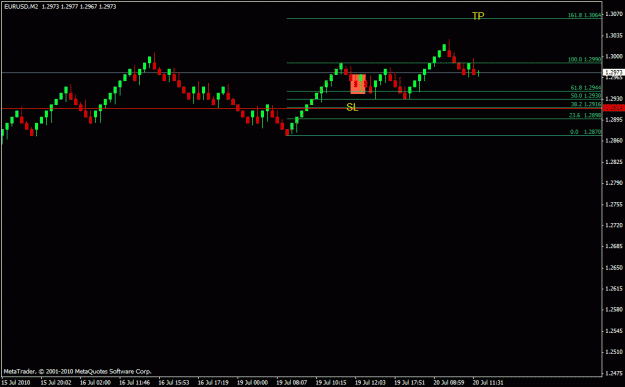Viewport: 625px width, 387px height.
Task: Click time axis label 16 Jul 15:53
Action: pyautogui.click(x=174, y=383)
